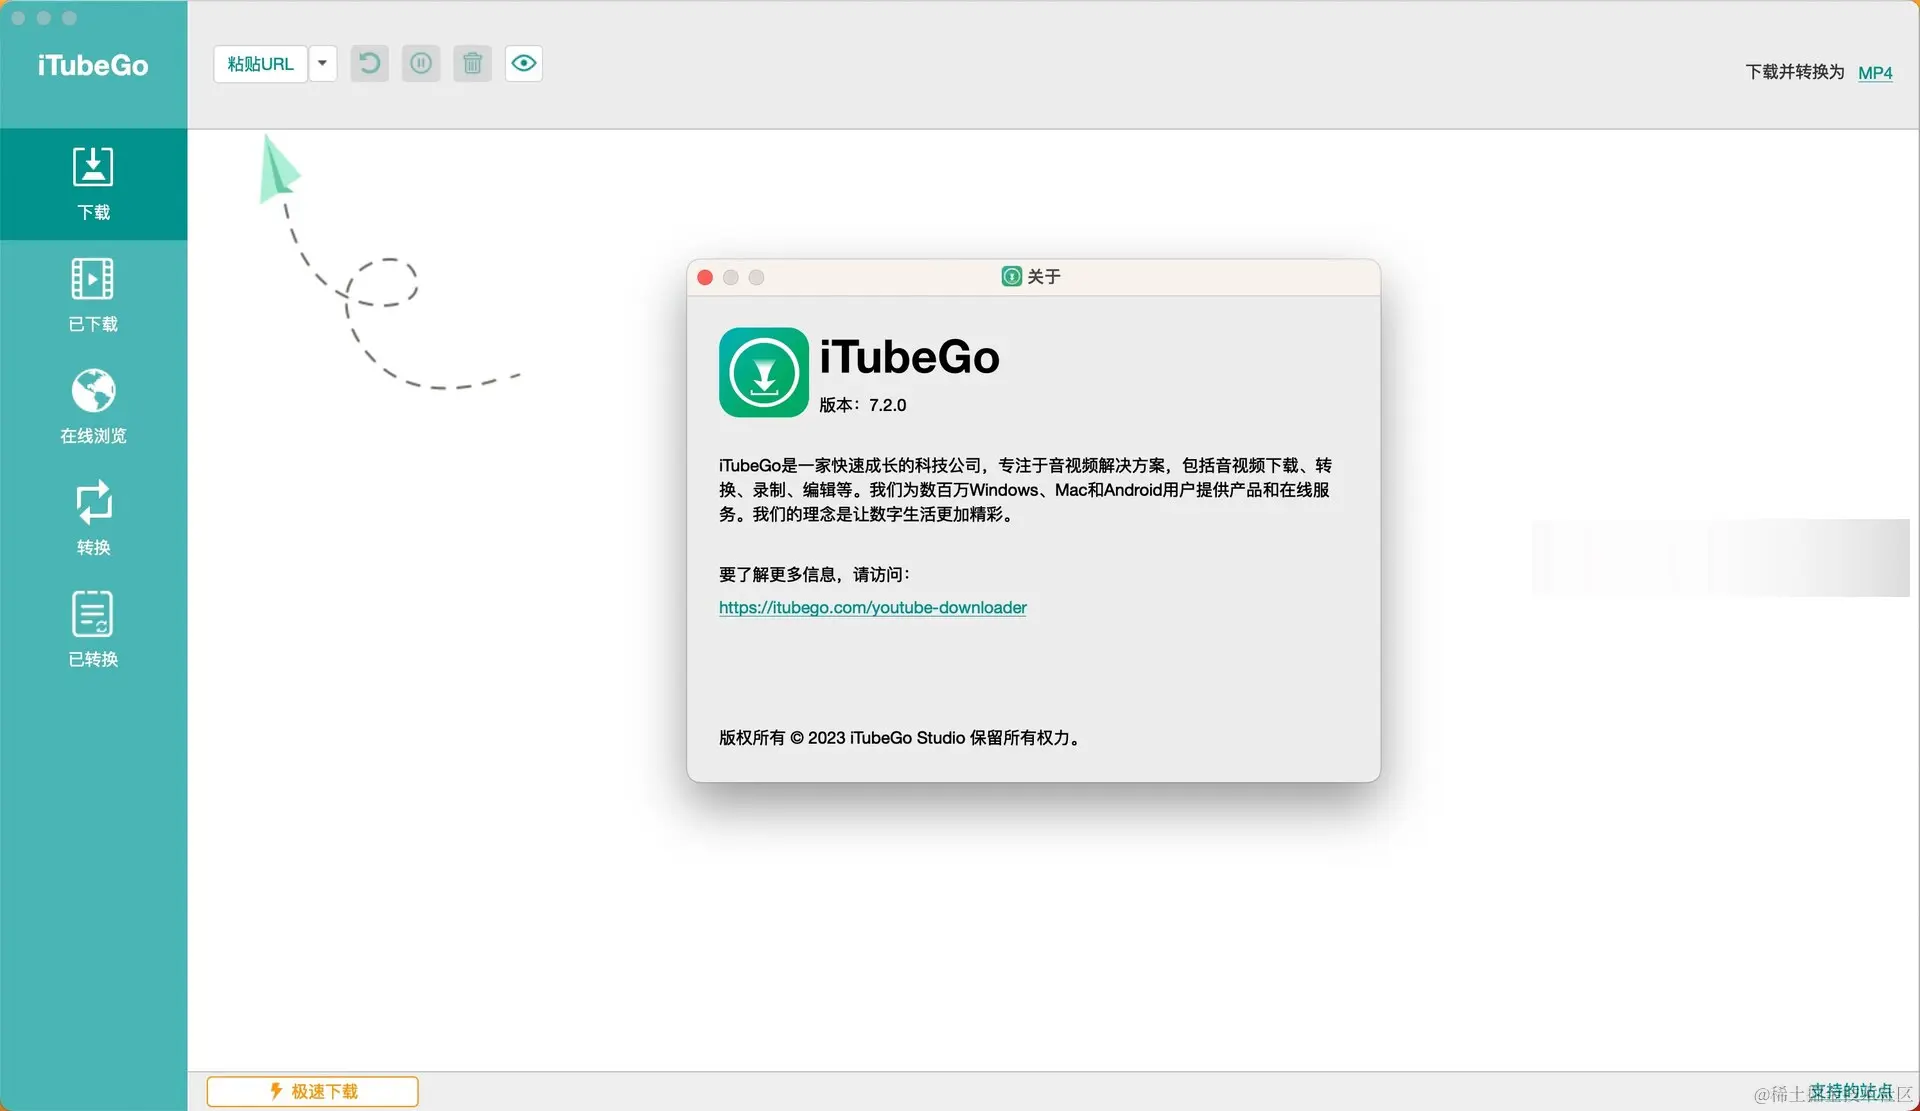1920x1111 pixels.
Task: Enable 极速下载 turbo download mode
Action: (313, 1091)
